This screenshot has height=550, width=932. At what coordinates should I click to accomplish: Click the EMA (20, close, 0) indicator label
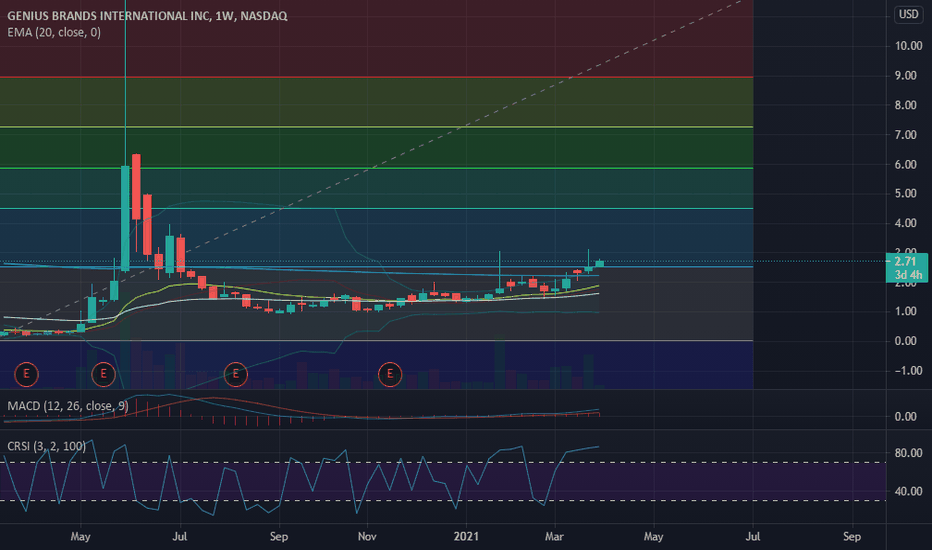click(x=54, y=33)
